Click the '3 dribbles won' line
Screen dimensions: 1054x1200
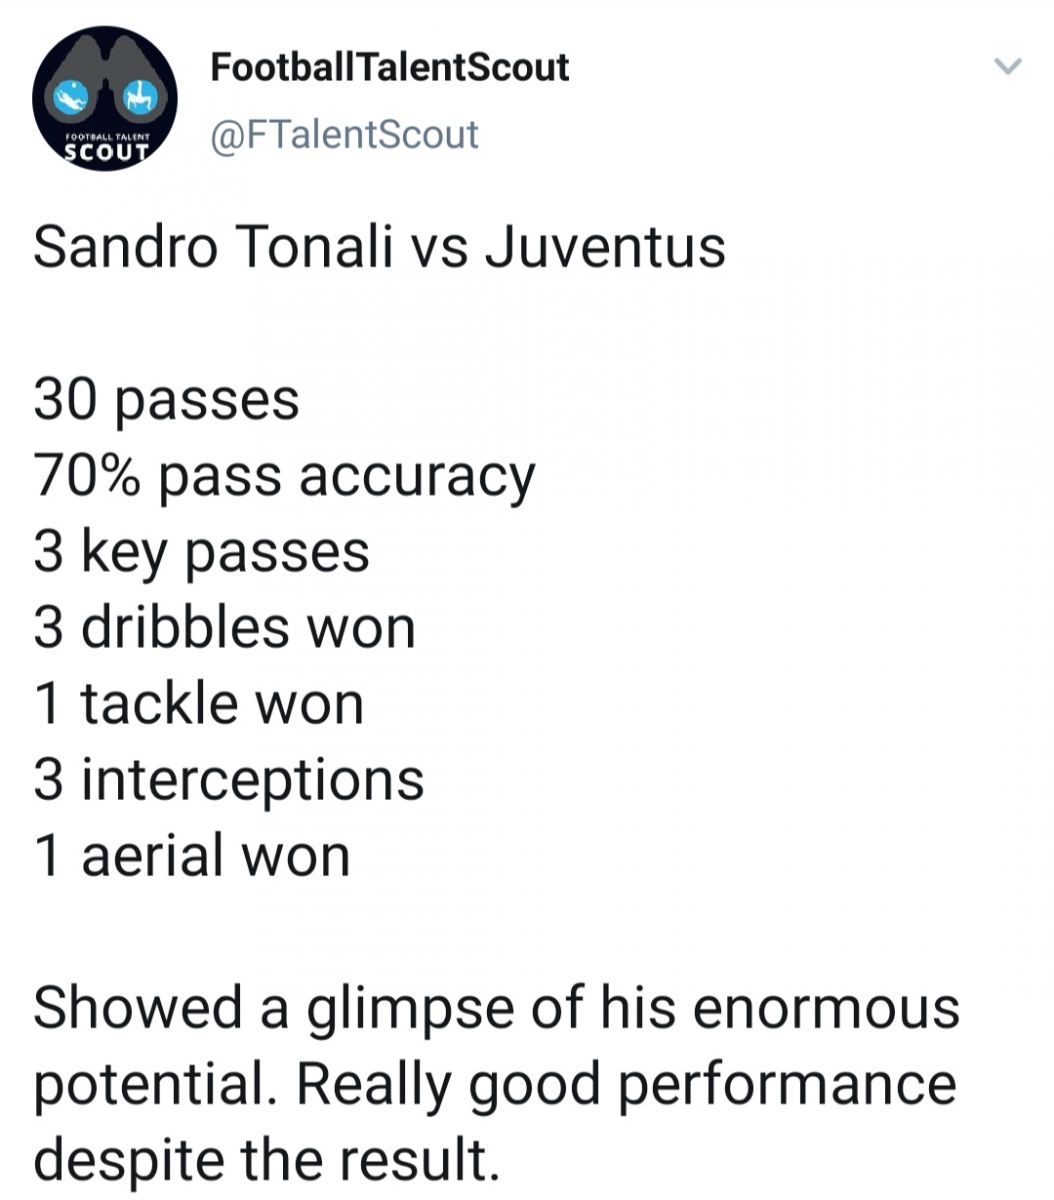[x=224, y=628]
